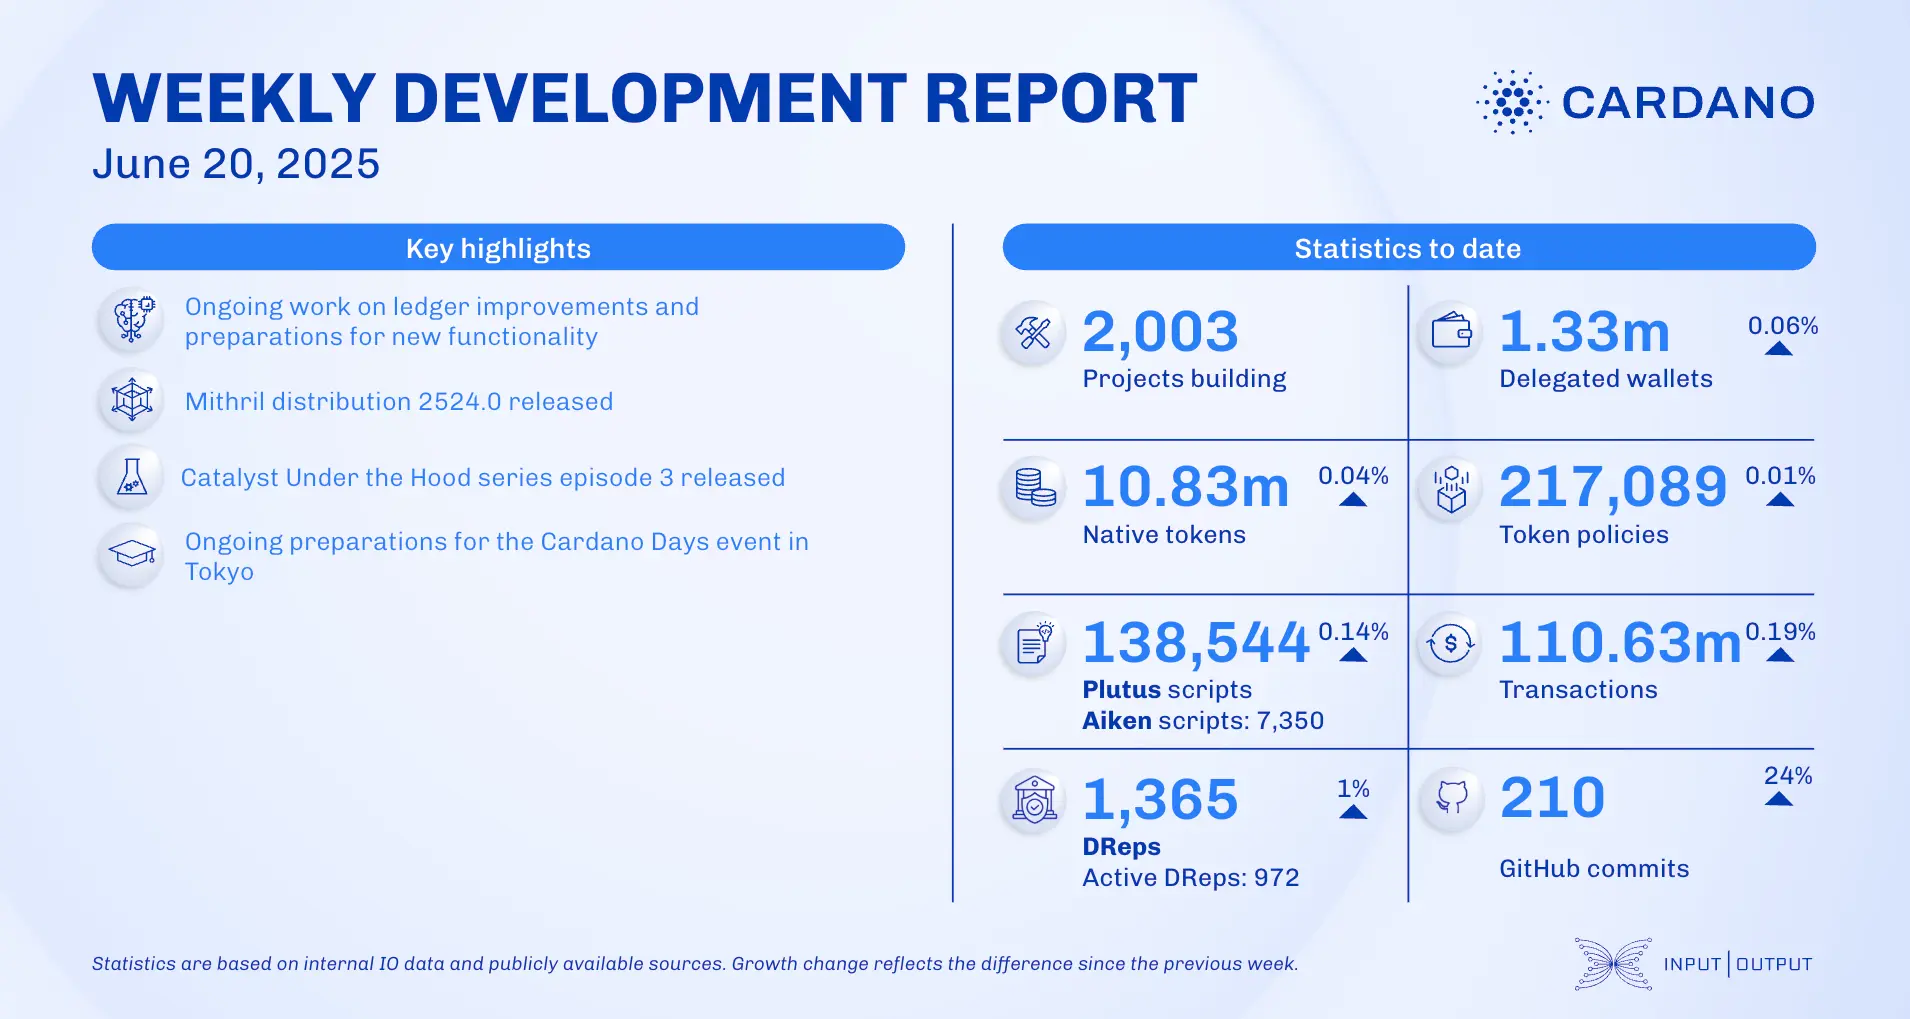
Task: Click the coins icon for Native tokens
Action: coord(1032,489)
